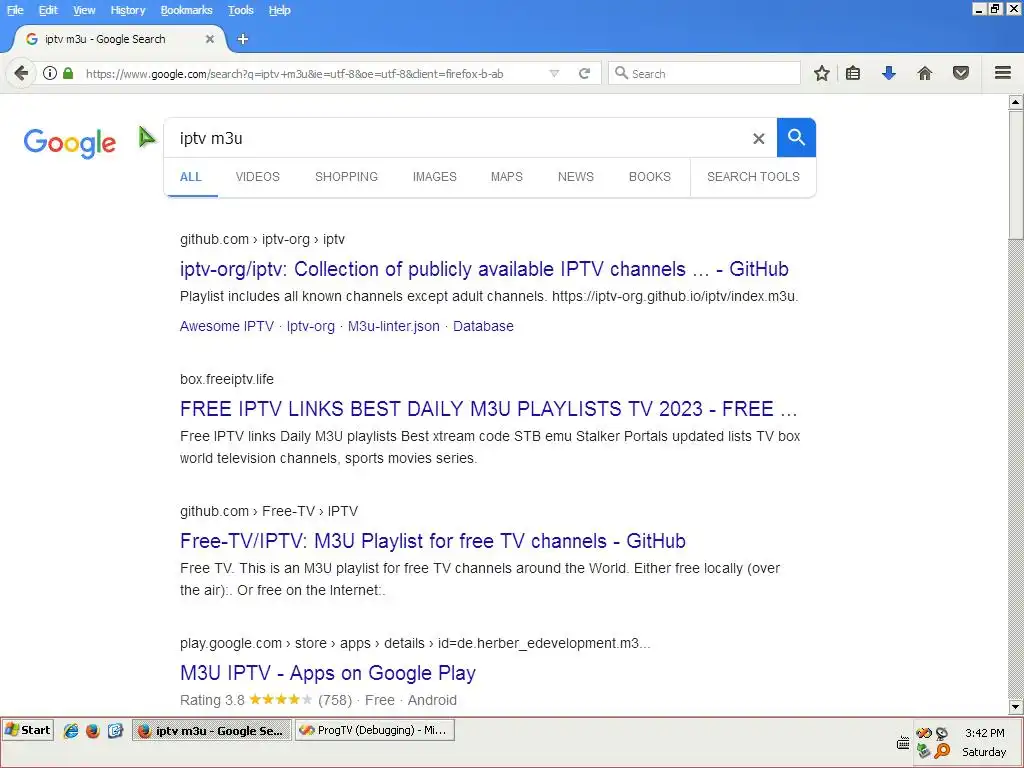The height and width of the screenshot is (768, 1024).
Task: Click the keyboard icon in system tray
Action: [903, 743]
